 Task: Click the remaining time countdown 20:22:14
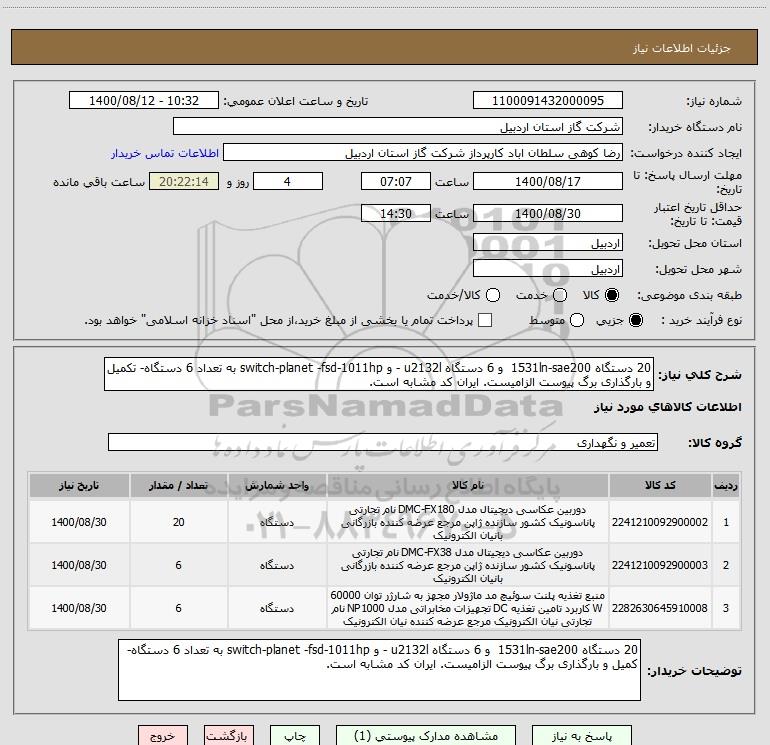click(184, 181)
